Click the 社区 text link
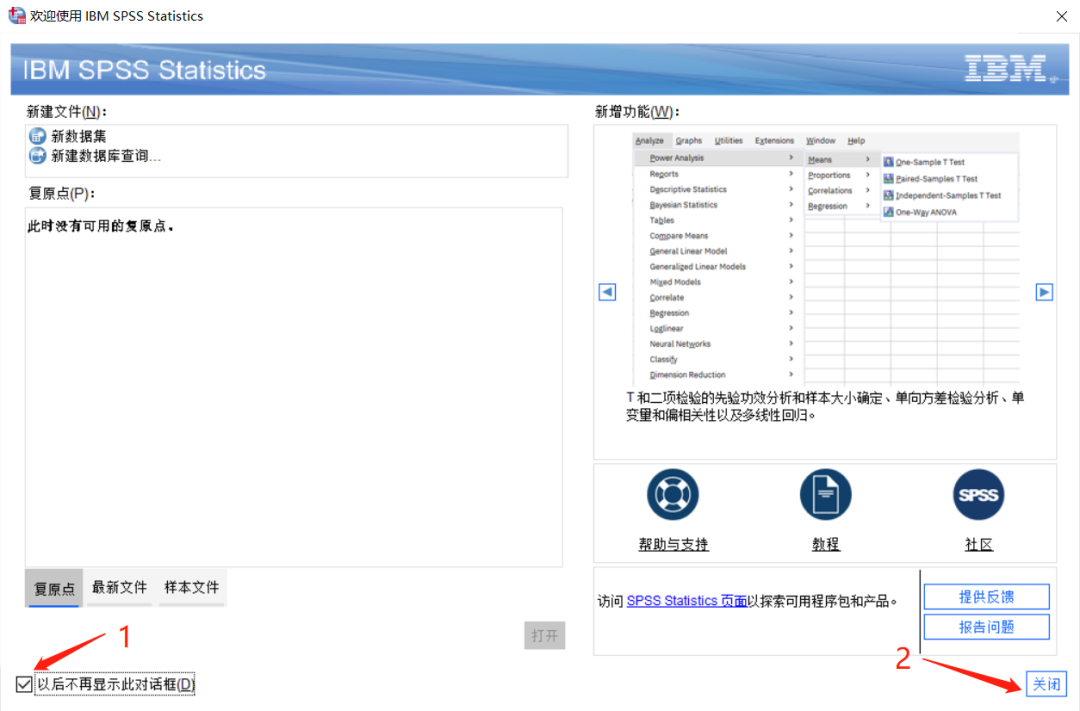The width and height of the screenshot is (1080, 711). click(979, 544)
